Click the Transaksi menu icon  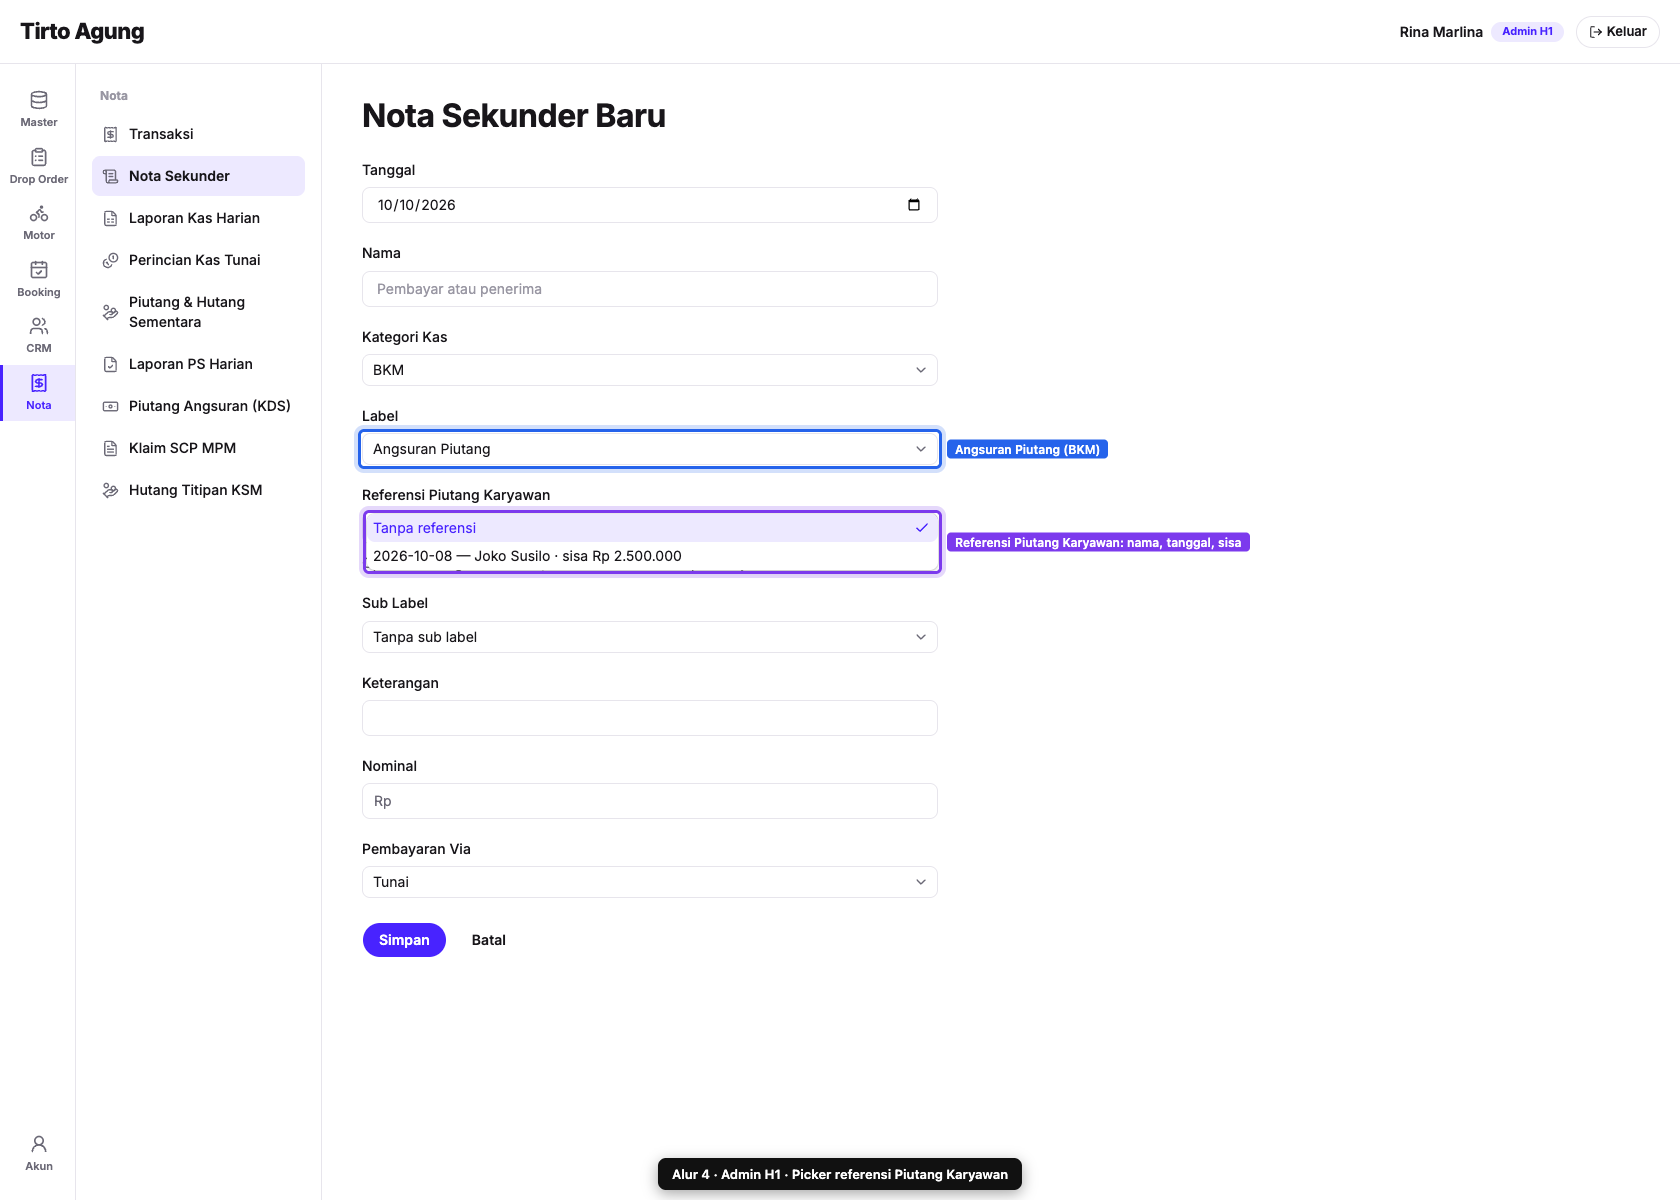tap(111, 134)
